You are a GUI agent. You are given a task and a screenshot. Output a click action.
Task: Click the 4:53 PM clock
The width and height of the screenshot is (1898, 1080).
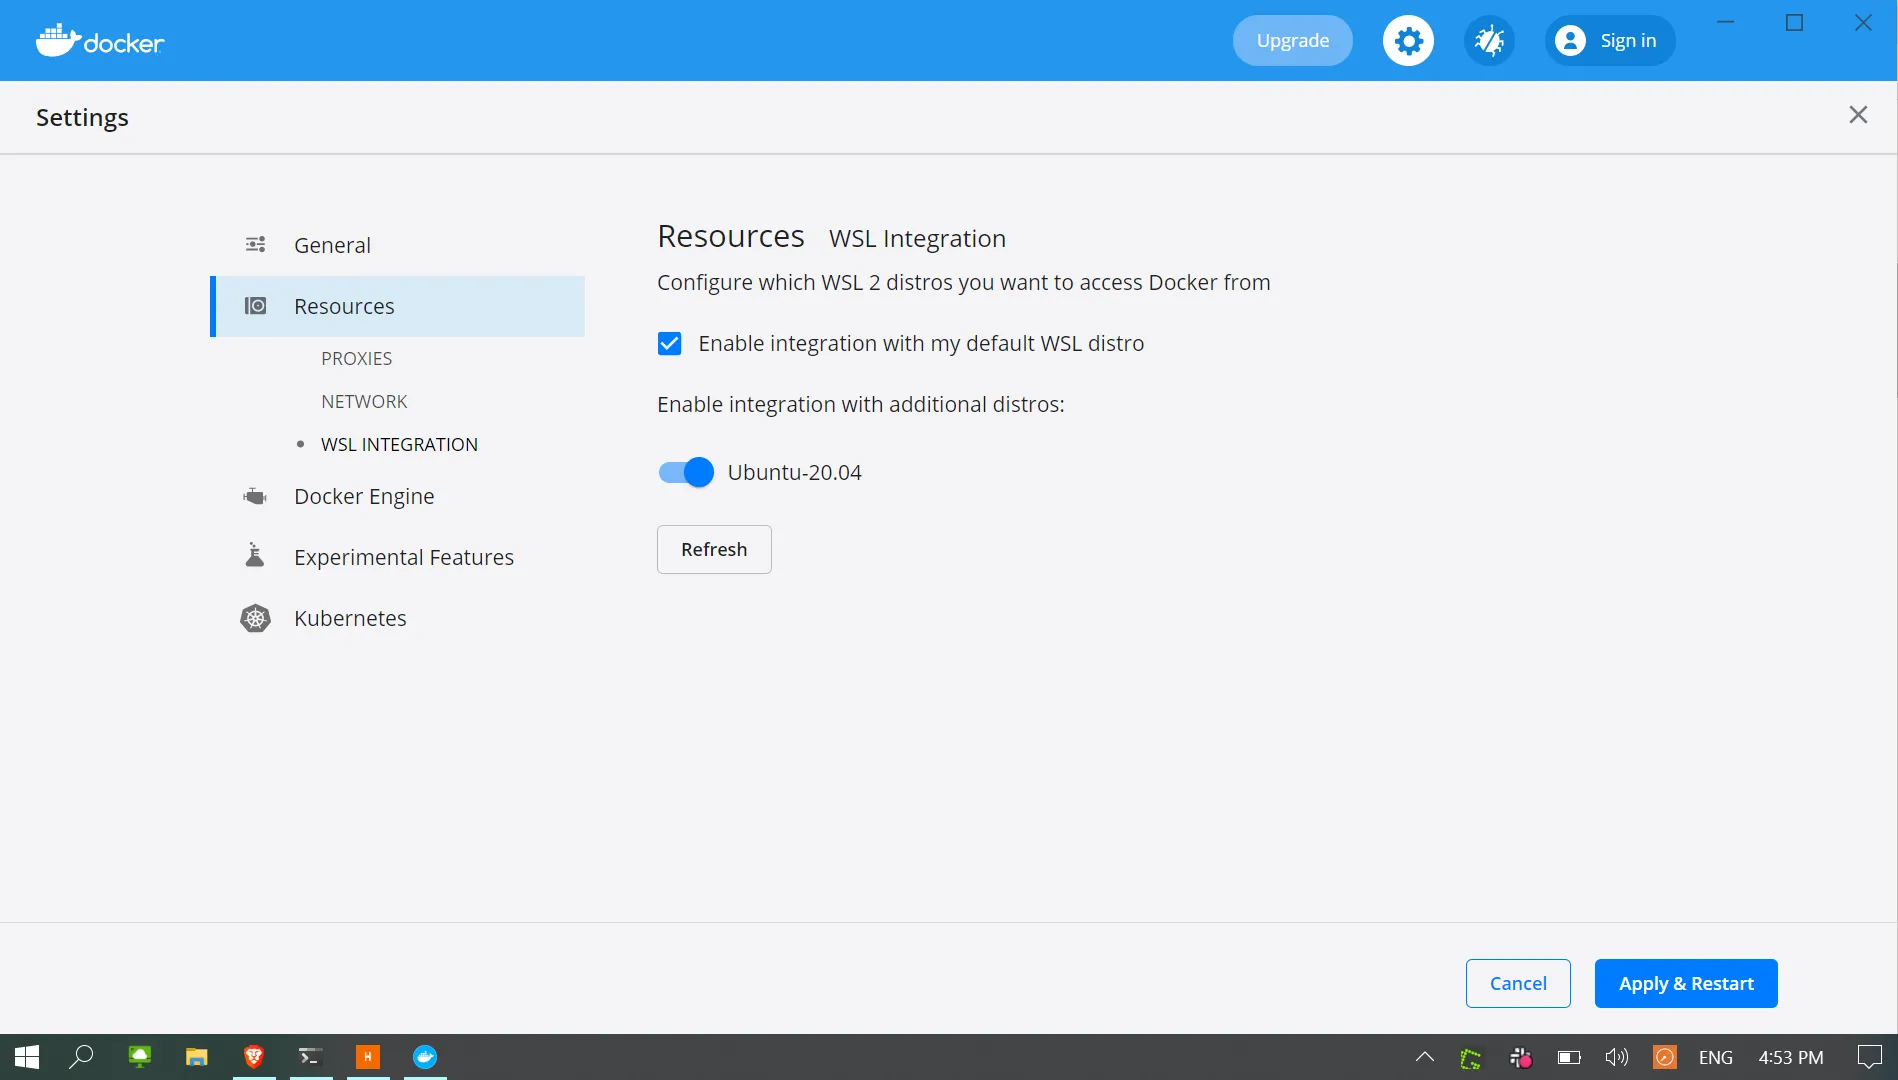1790,1057
